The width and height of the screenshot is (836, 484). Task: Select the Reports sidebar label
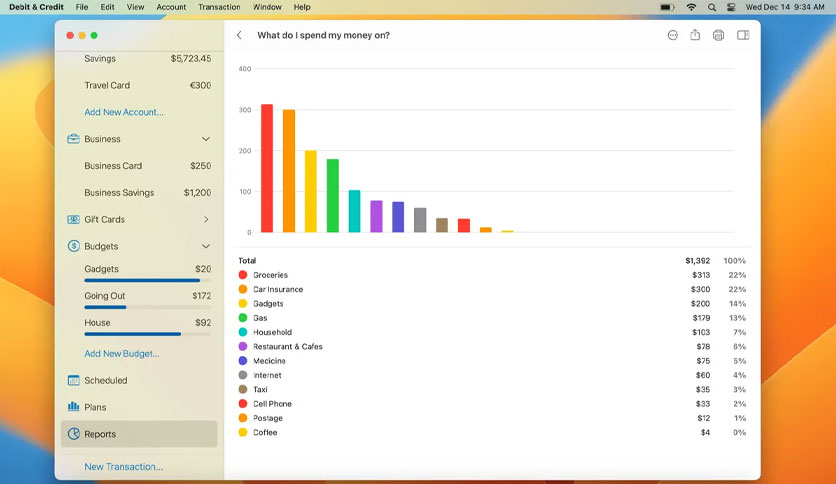(x=100, y=434)
